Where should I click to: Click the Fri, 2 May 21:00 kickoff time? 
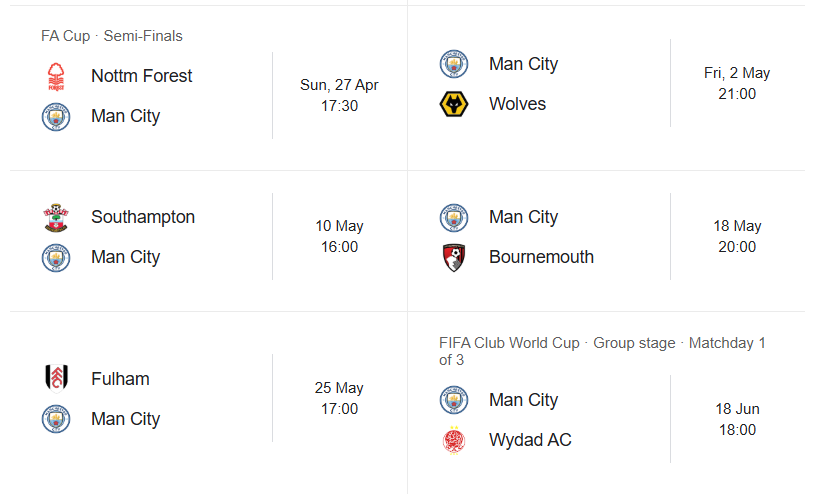tap(737, 84)
